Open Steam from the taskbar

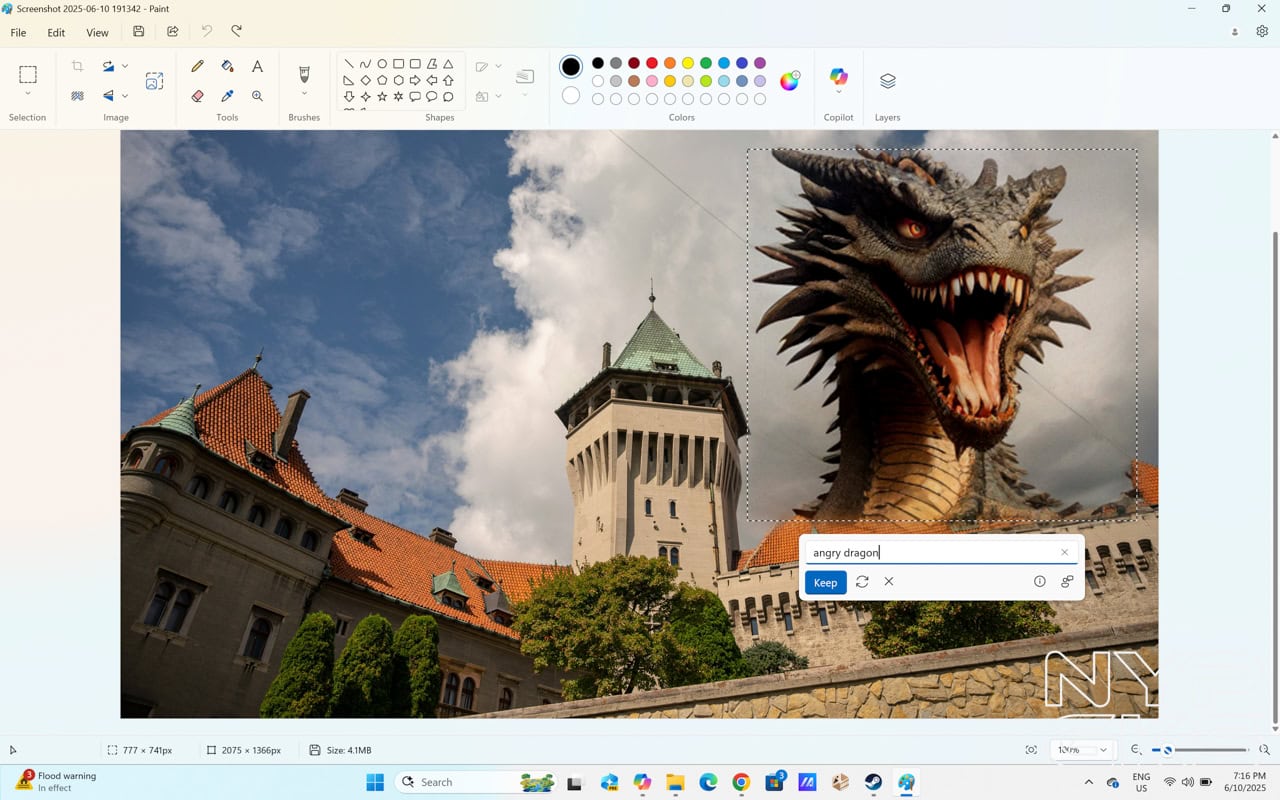[x=873, y=782]
